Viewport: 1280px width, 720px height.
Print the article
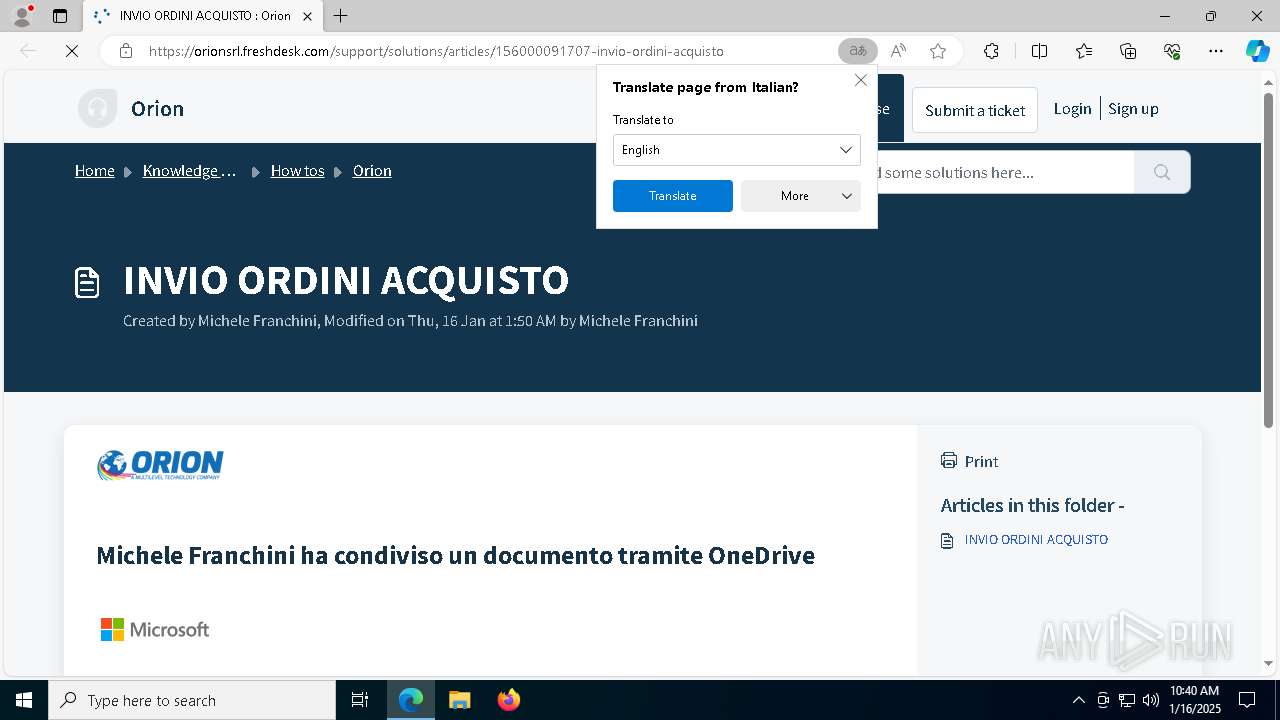pyautogui.click(x=969, y=461)
